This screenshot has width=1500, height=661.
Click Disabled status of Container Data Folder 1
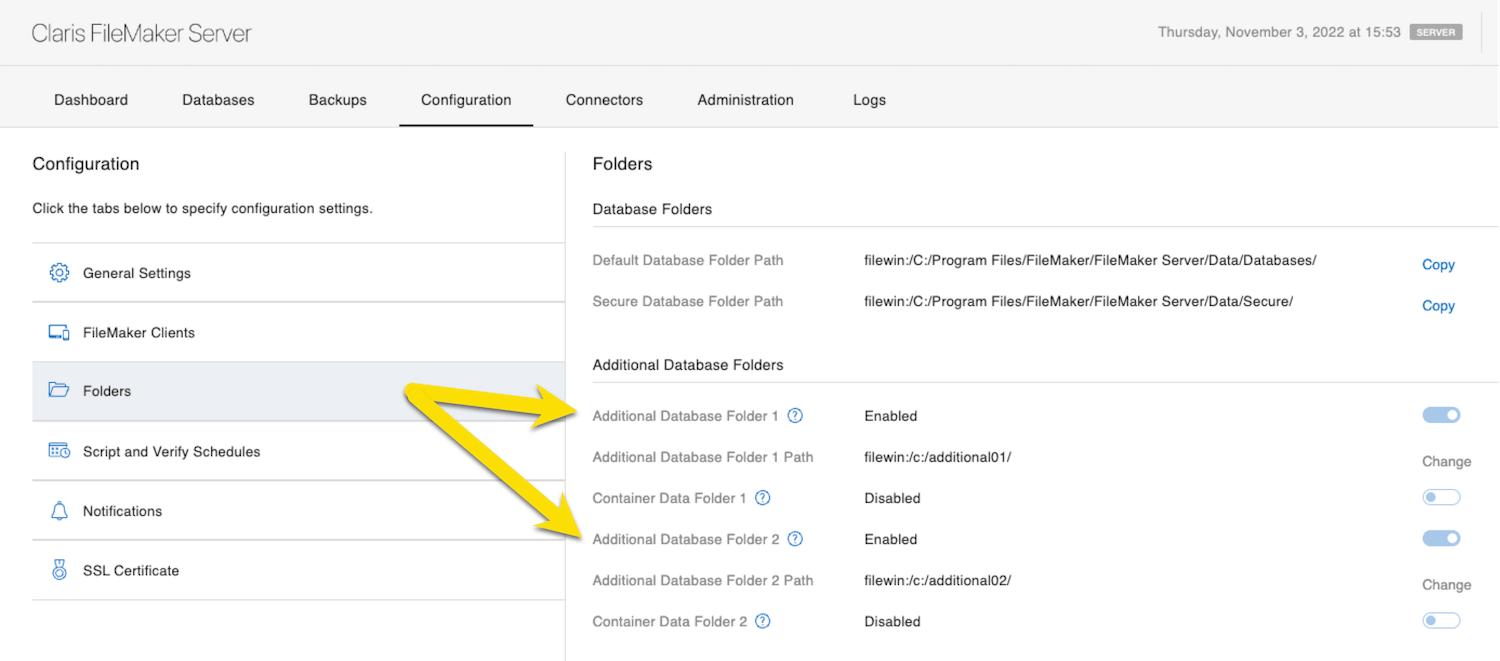point(892,498)
